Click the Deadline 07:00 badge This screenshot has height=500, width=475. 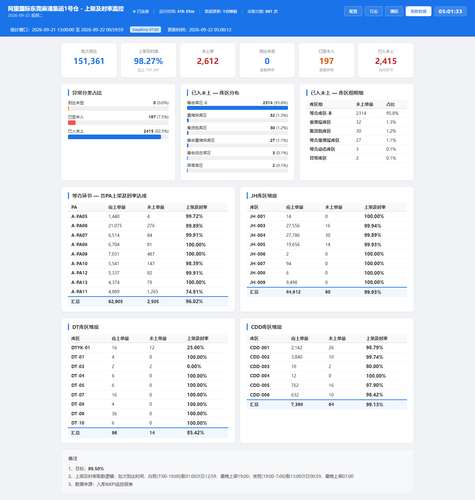pyautogui.click(x=145, y=30)
